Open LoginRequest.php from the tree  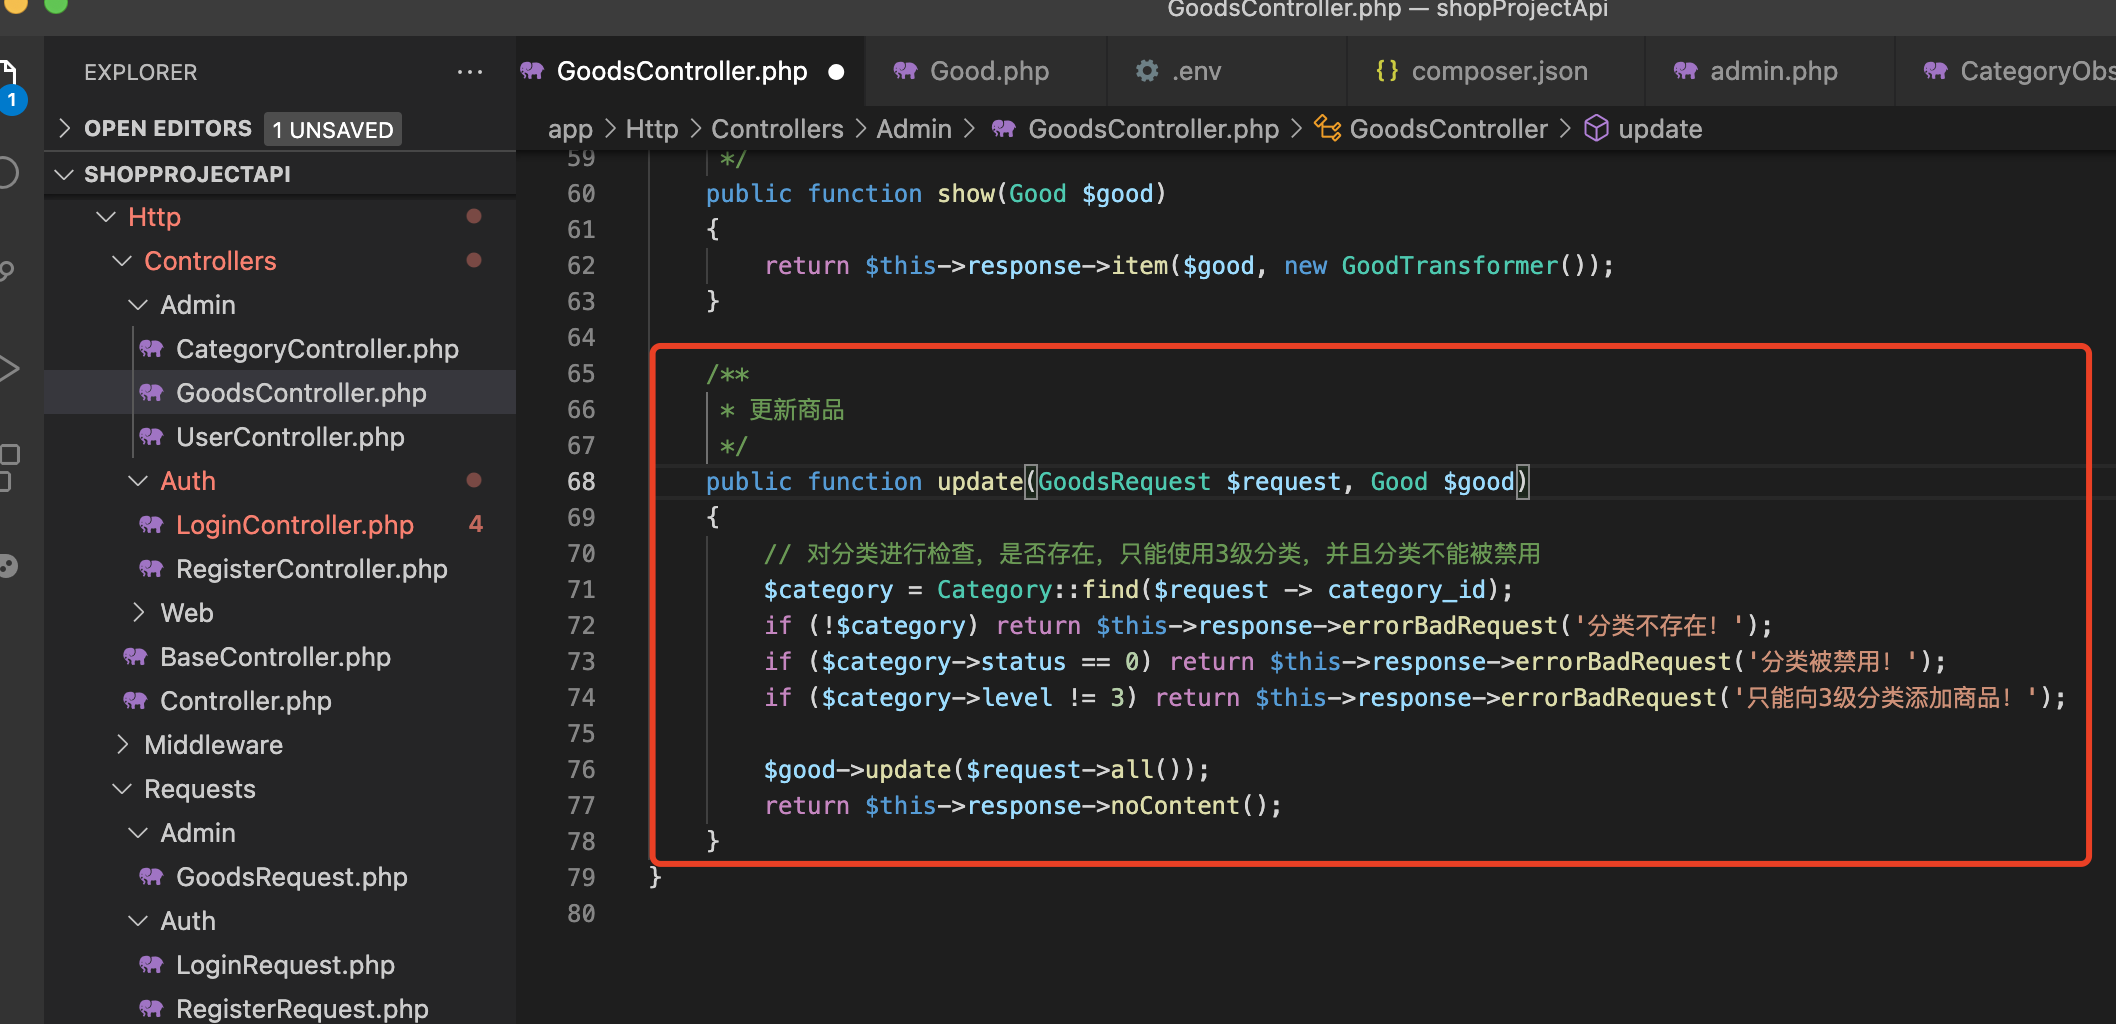pyautogui.click(x=280, y=965)
